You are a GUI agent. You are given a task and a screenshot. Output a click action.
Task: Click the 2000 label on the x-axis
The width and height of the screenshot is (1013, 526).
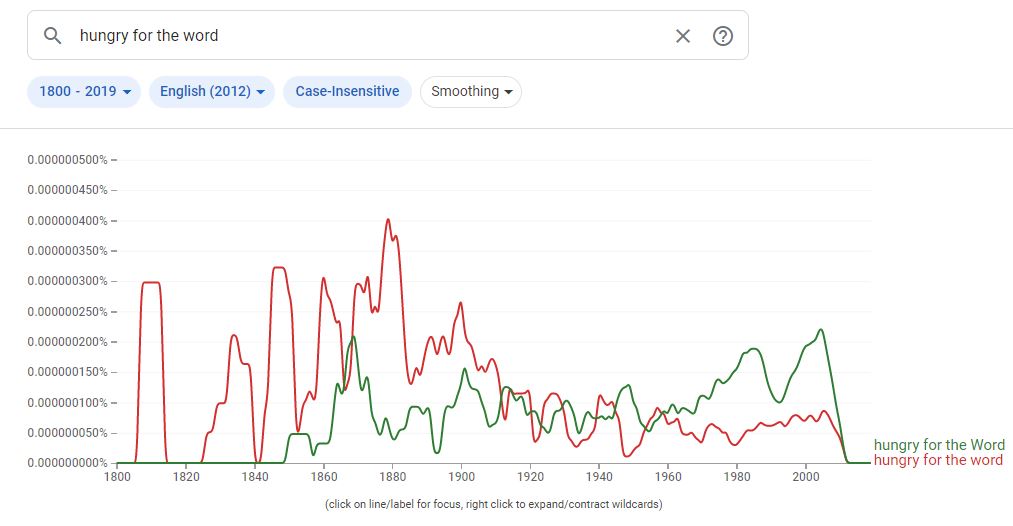(805, 478)
